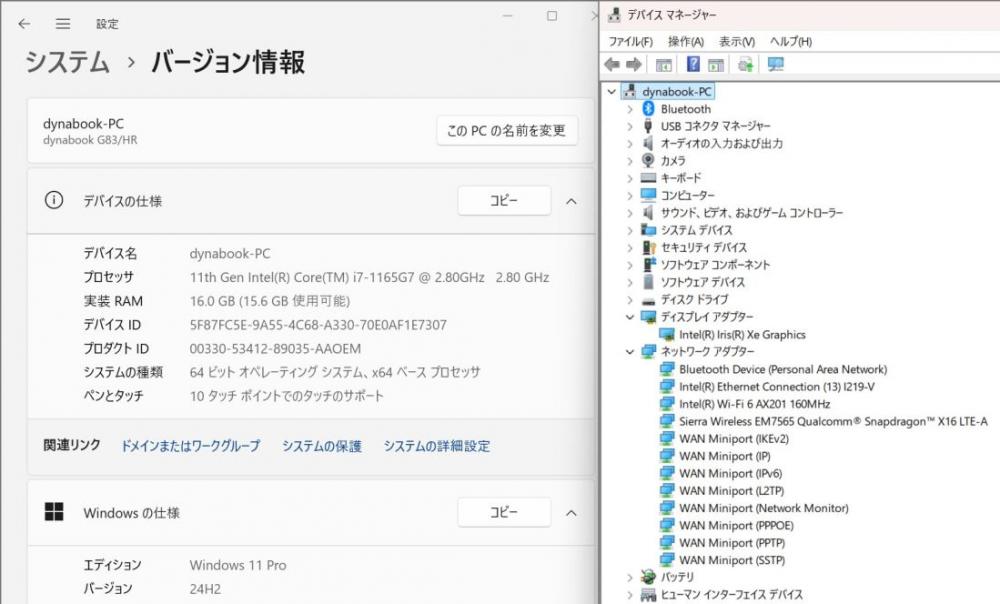
Task: Select the USB コネクタ マネージャー device icon
Action: click(x=649, y=126)
